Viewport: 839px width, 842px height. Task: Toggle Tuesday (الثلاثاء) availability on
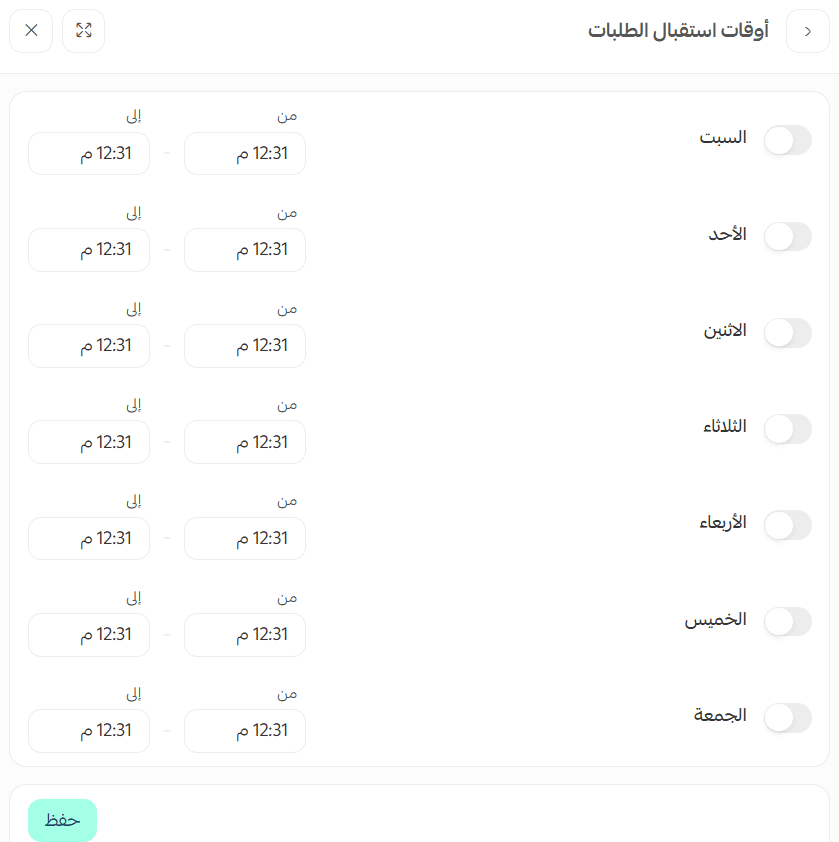pos(787,429)
